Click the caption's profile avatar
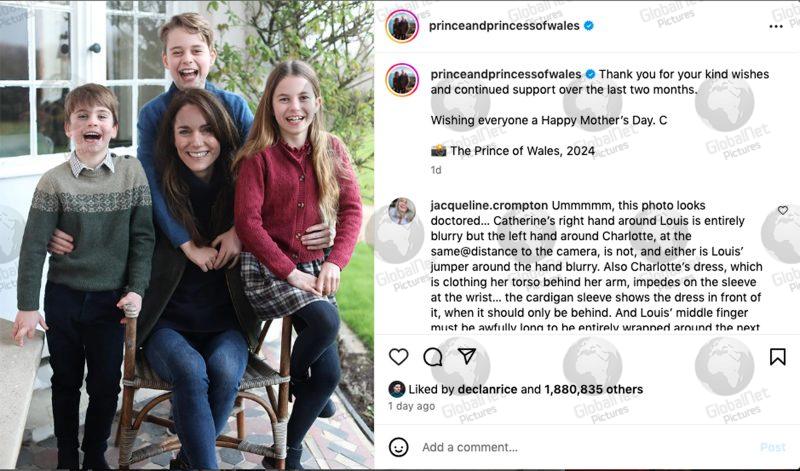This screenshot has height=471, width=800. [x=403, y=80]
